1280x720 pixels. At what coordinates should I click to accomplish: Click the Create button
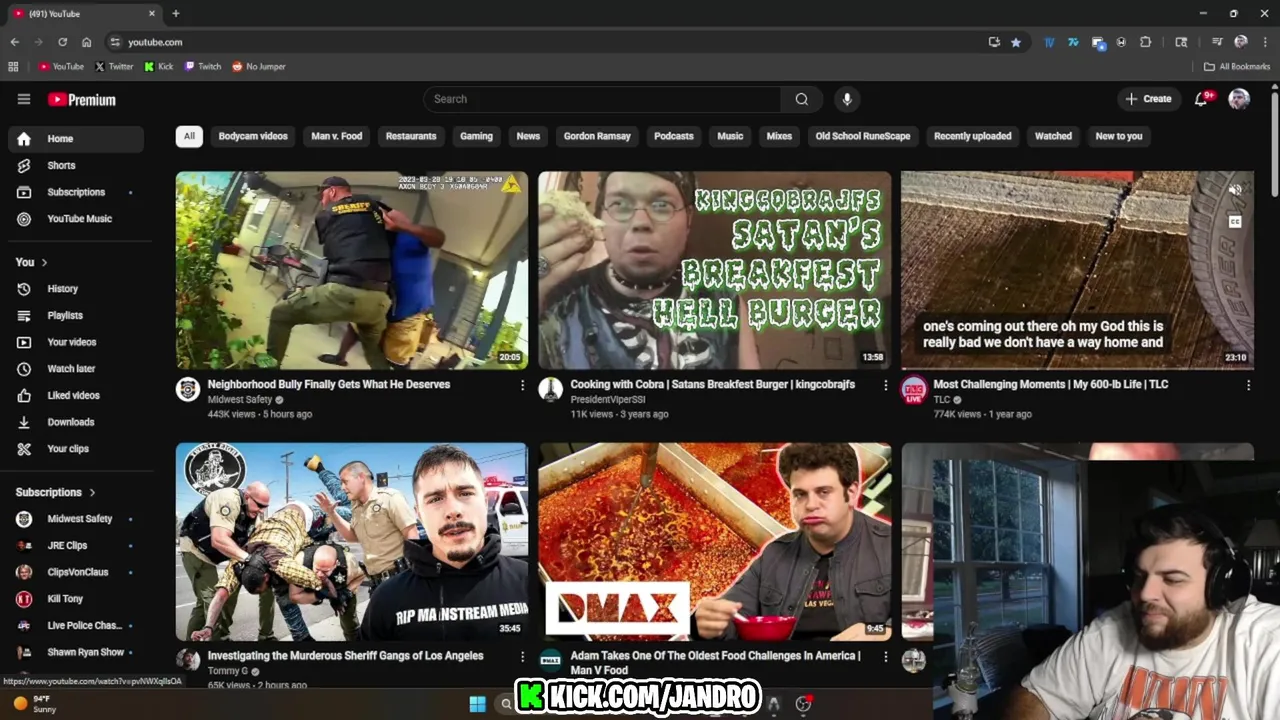click(x=1148, y=99)
